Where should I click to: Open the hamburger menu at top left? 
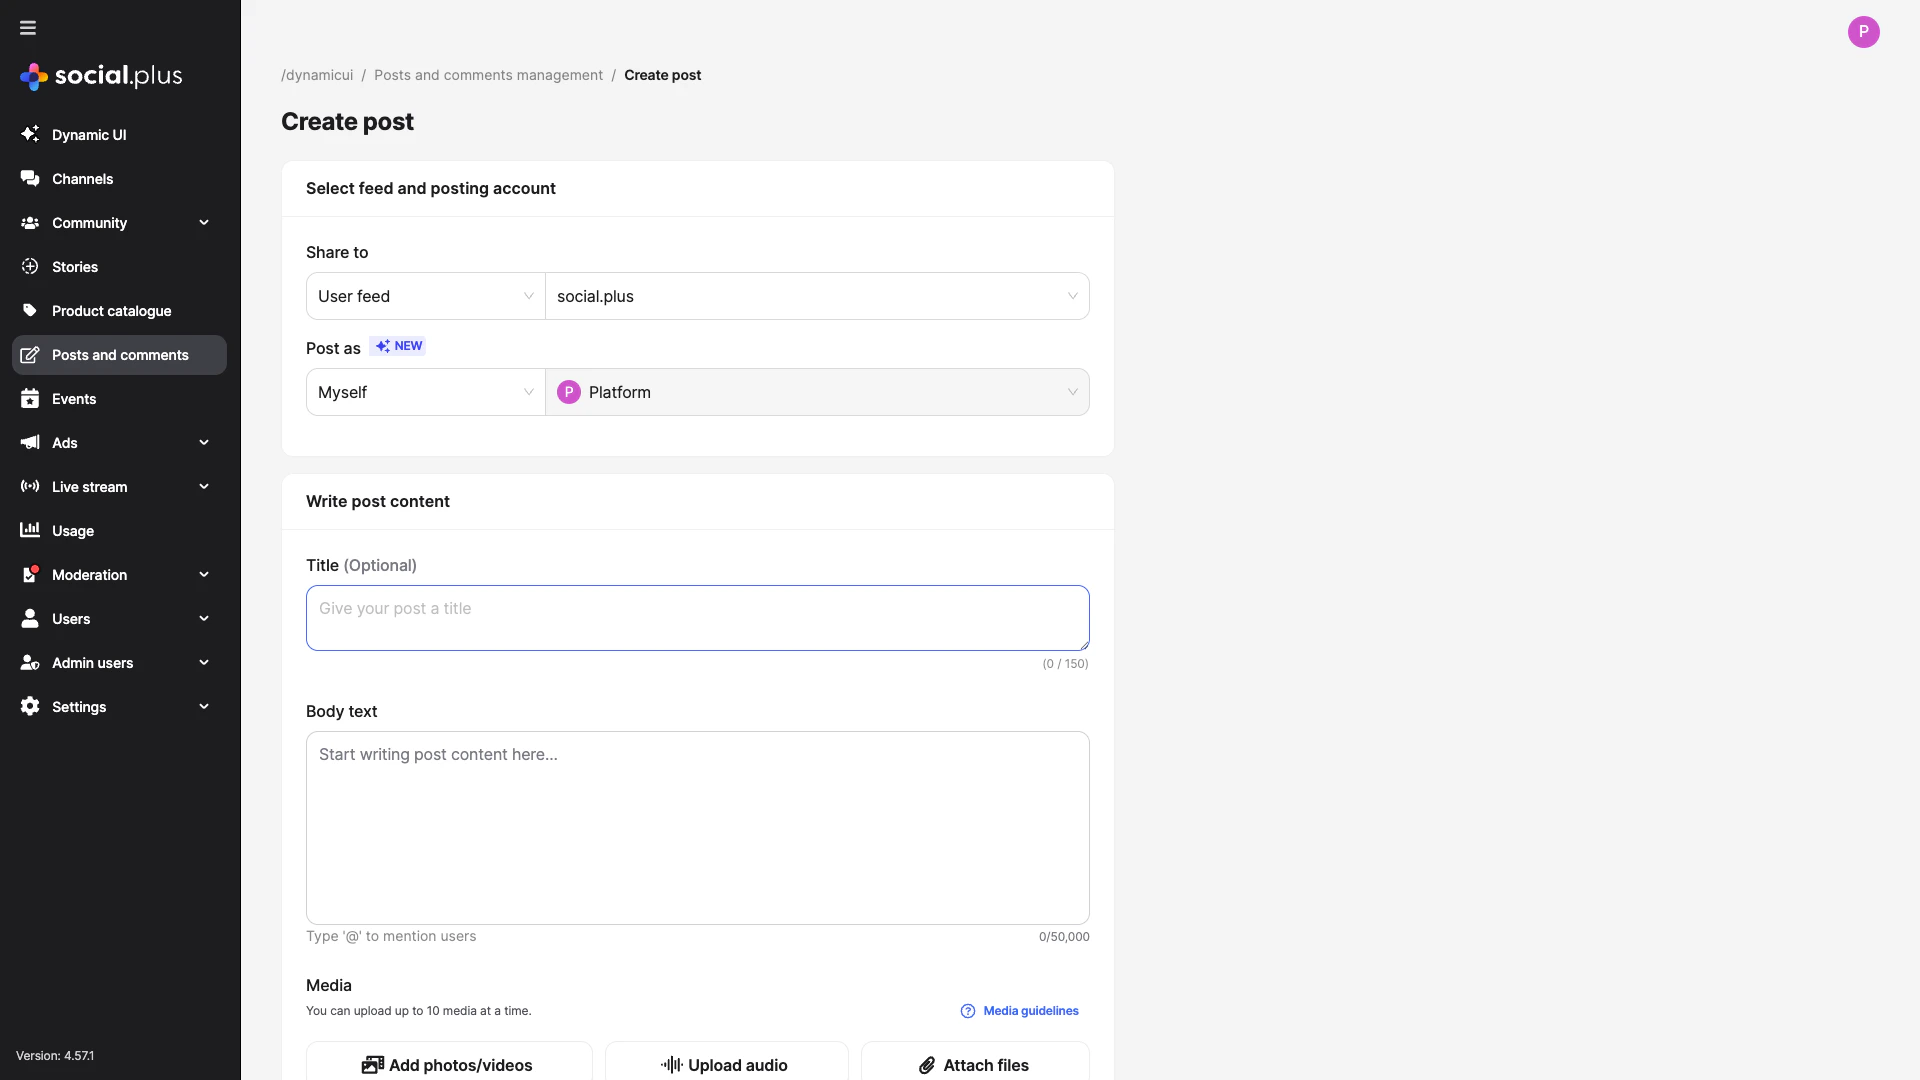pyautogui.click(x=27, y=28)
